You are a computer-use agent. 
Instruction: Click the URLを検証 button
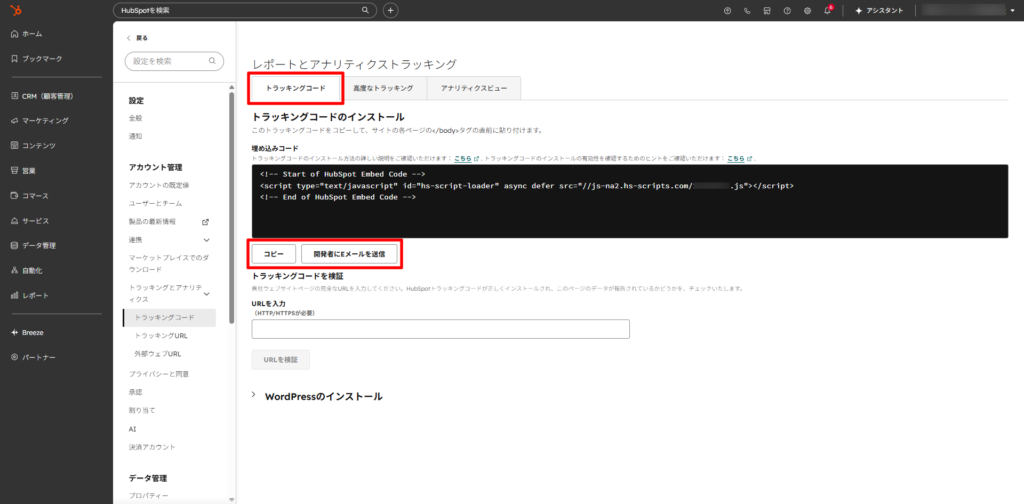pyautogui.click(x=281, y=360)
